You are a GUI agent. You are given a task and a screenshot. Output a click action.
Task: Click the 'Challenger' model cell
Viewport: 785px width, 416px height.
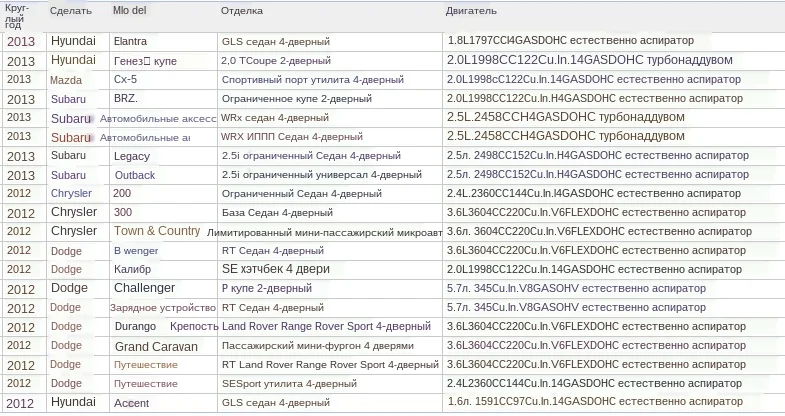[x=144, y=288]
